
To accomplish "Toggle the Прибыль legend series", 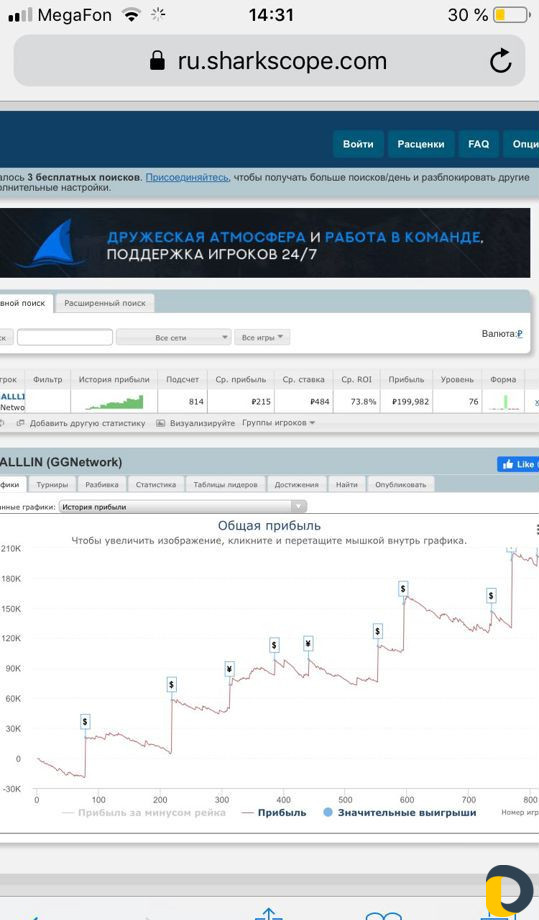I will click(x=274, y=813).
